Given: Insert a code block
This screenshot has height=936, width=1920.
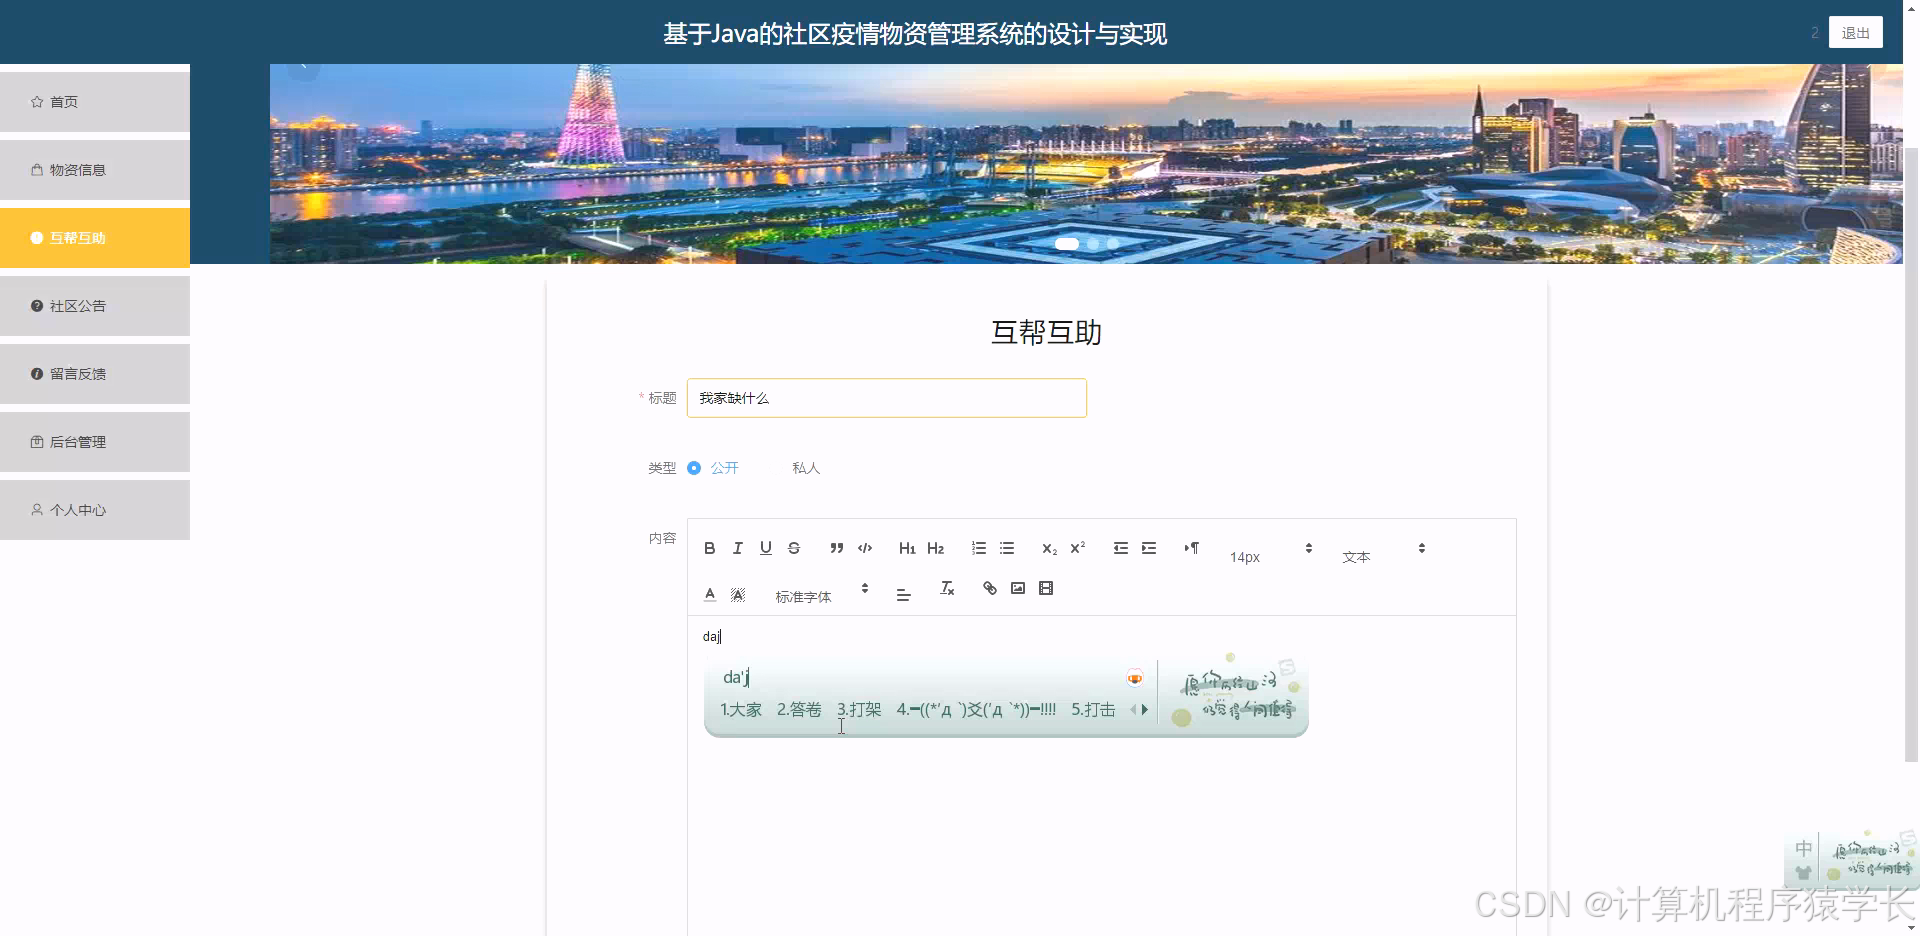Looking at the screenshot, I should [x=864, y=547].
